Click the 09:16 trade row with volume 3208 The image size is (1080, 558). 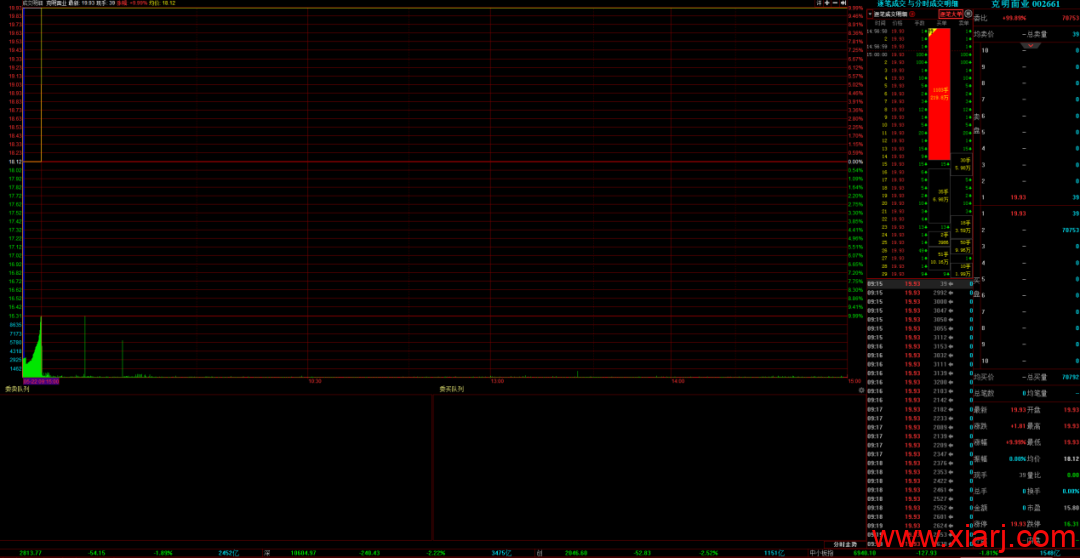coord(920,382)
